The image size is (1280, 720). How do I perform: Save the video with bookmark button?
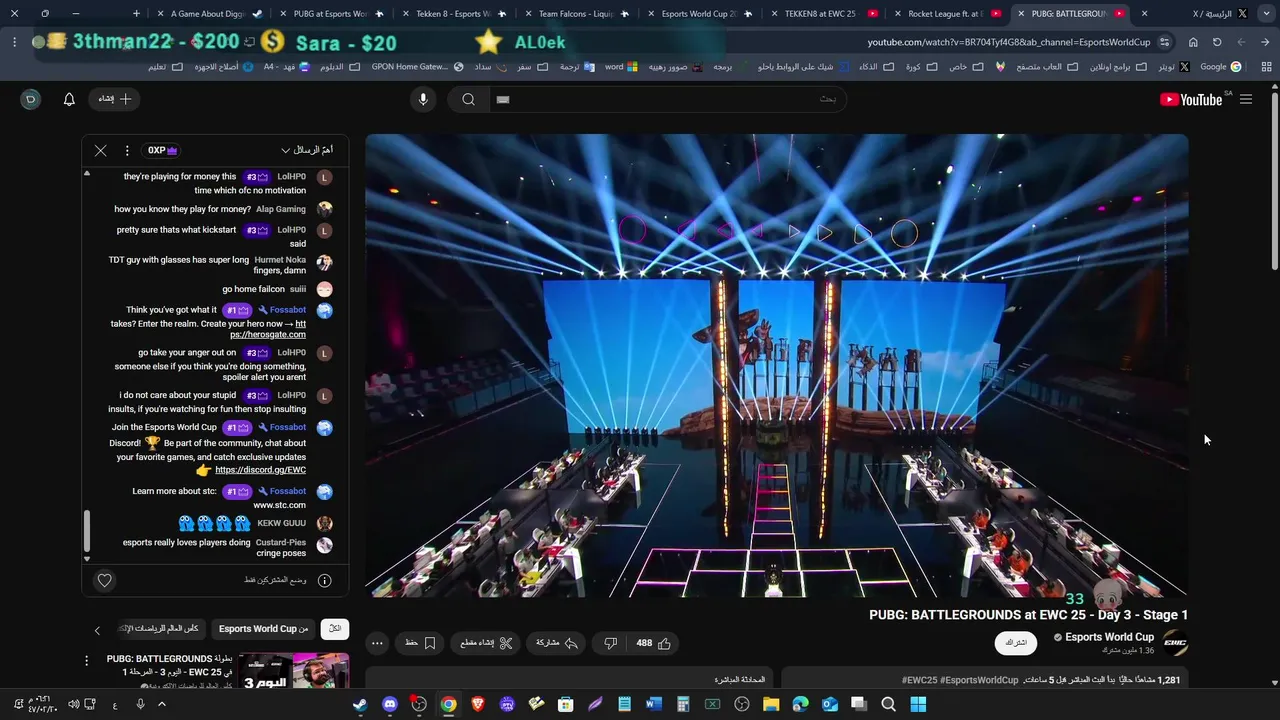(x=420, y=643)
